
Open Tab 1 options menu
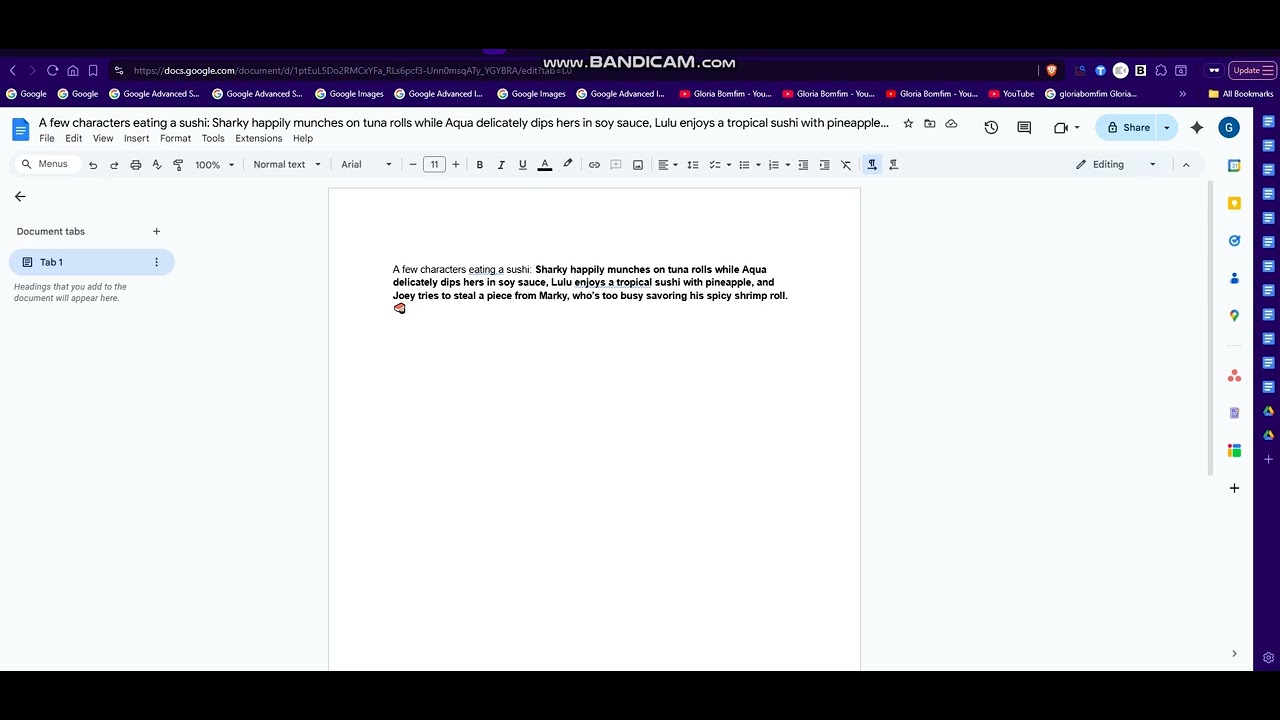coord(156,262)
